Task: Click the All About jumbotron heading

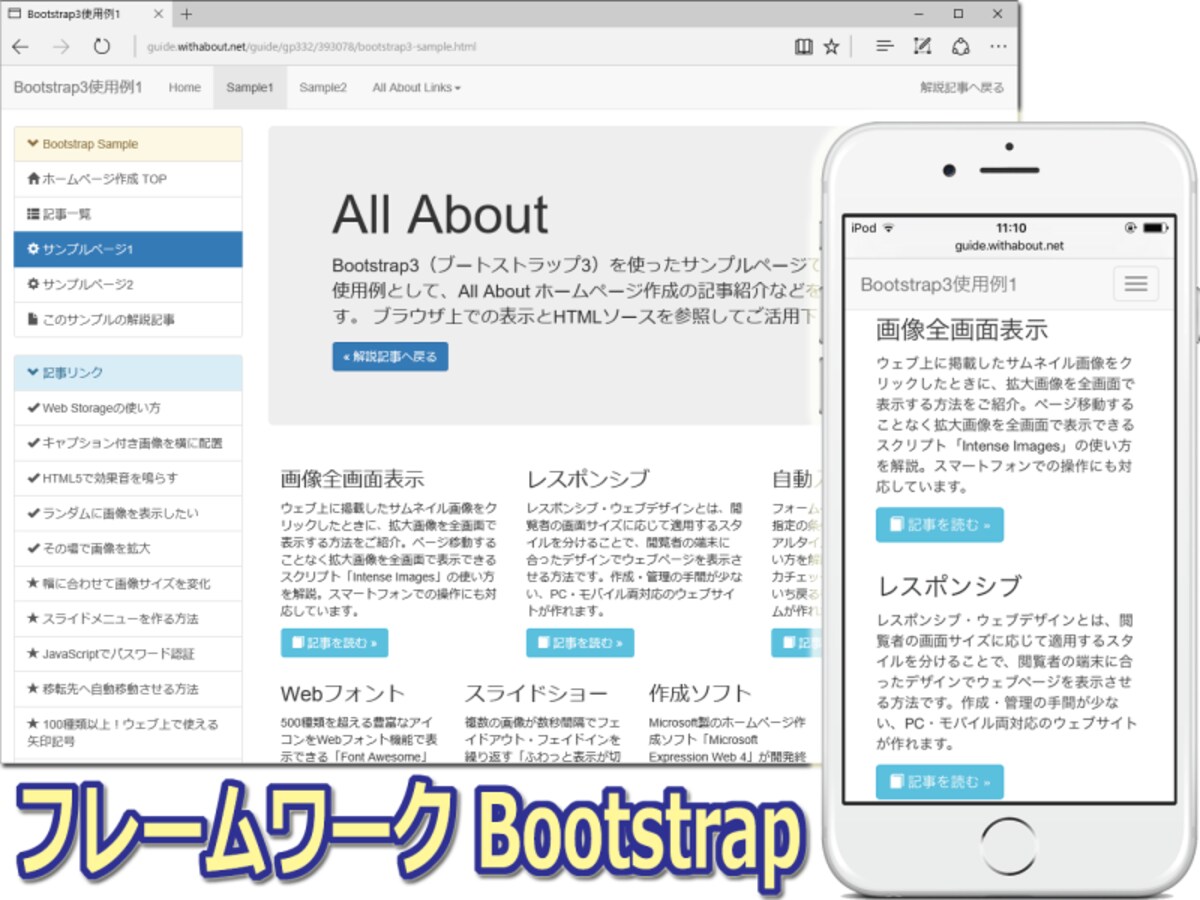Action: click(x=440, y=214)
